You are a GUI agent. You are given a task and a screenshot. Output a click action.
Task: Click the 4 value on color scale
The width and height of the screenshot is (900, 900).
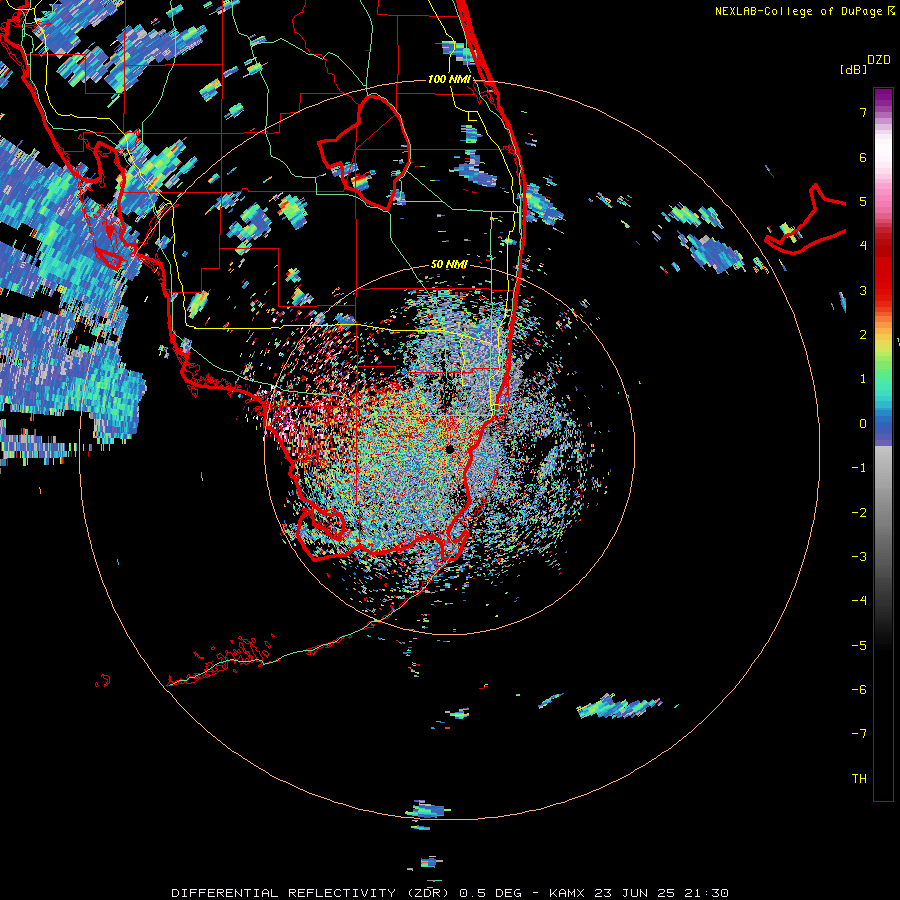tap(863, 246)
